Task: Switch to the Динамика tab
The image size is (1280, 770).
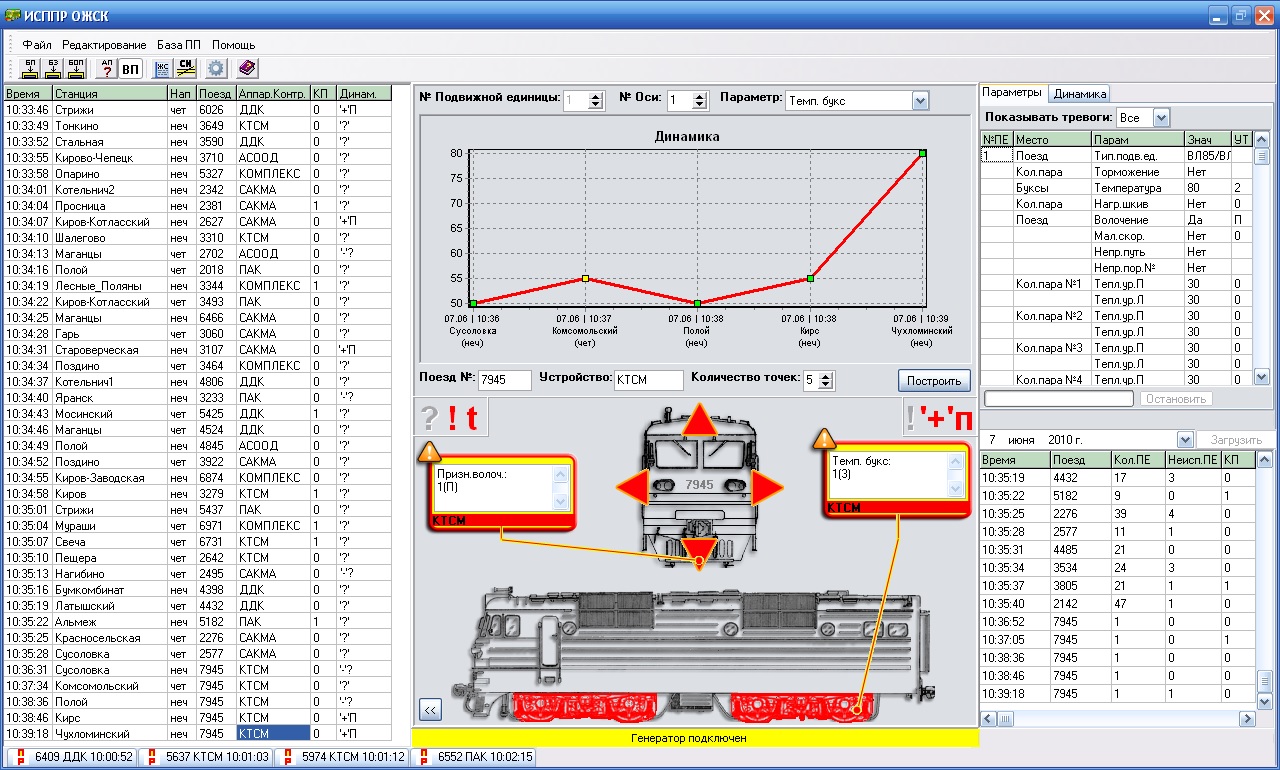Action: pos(1080,93)
